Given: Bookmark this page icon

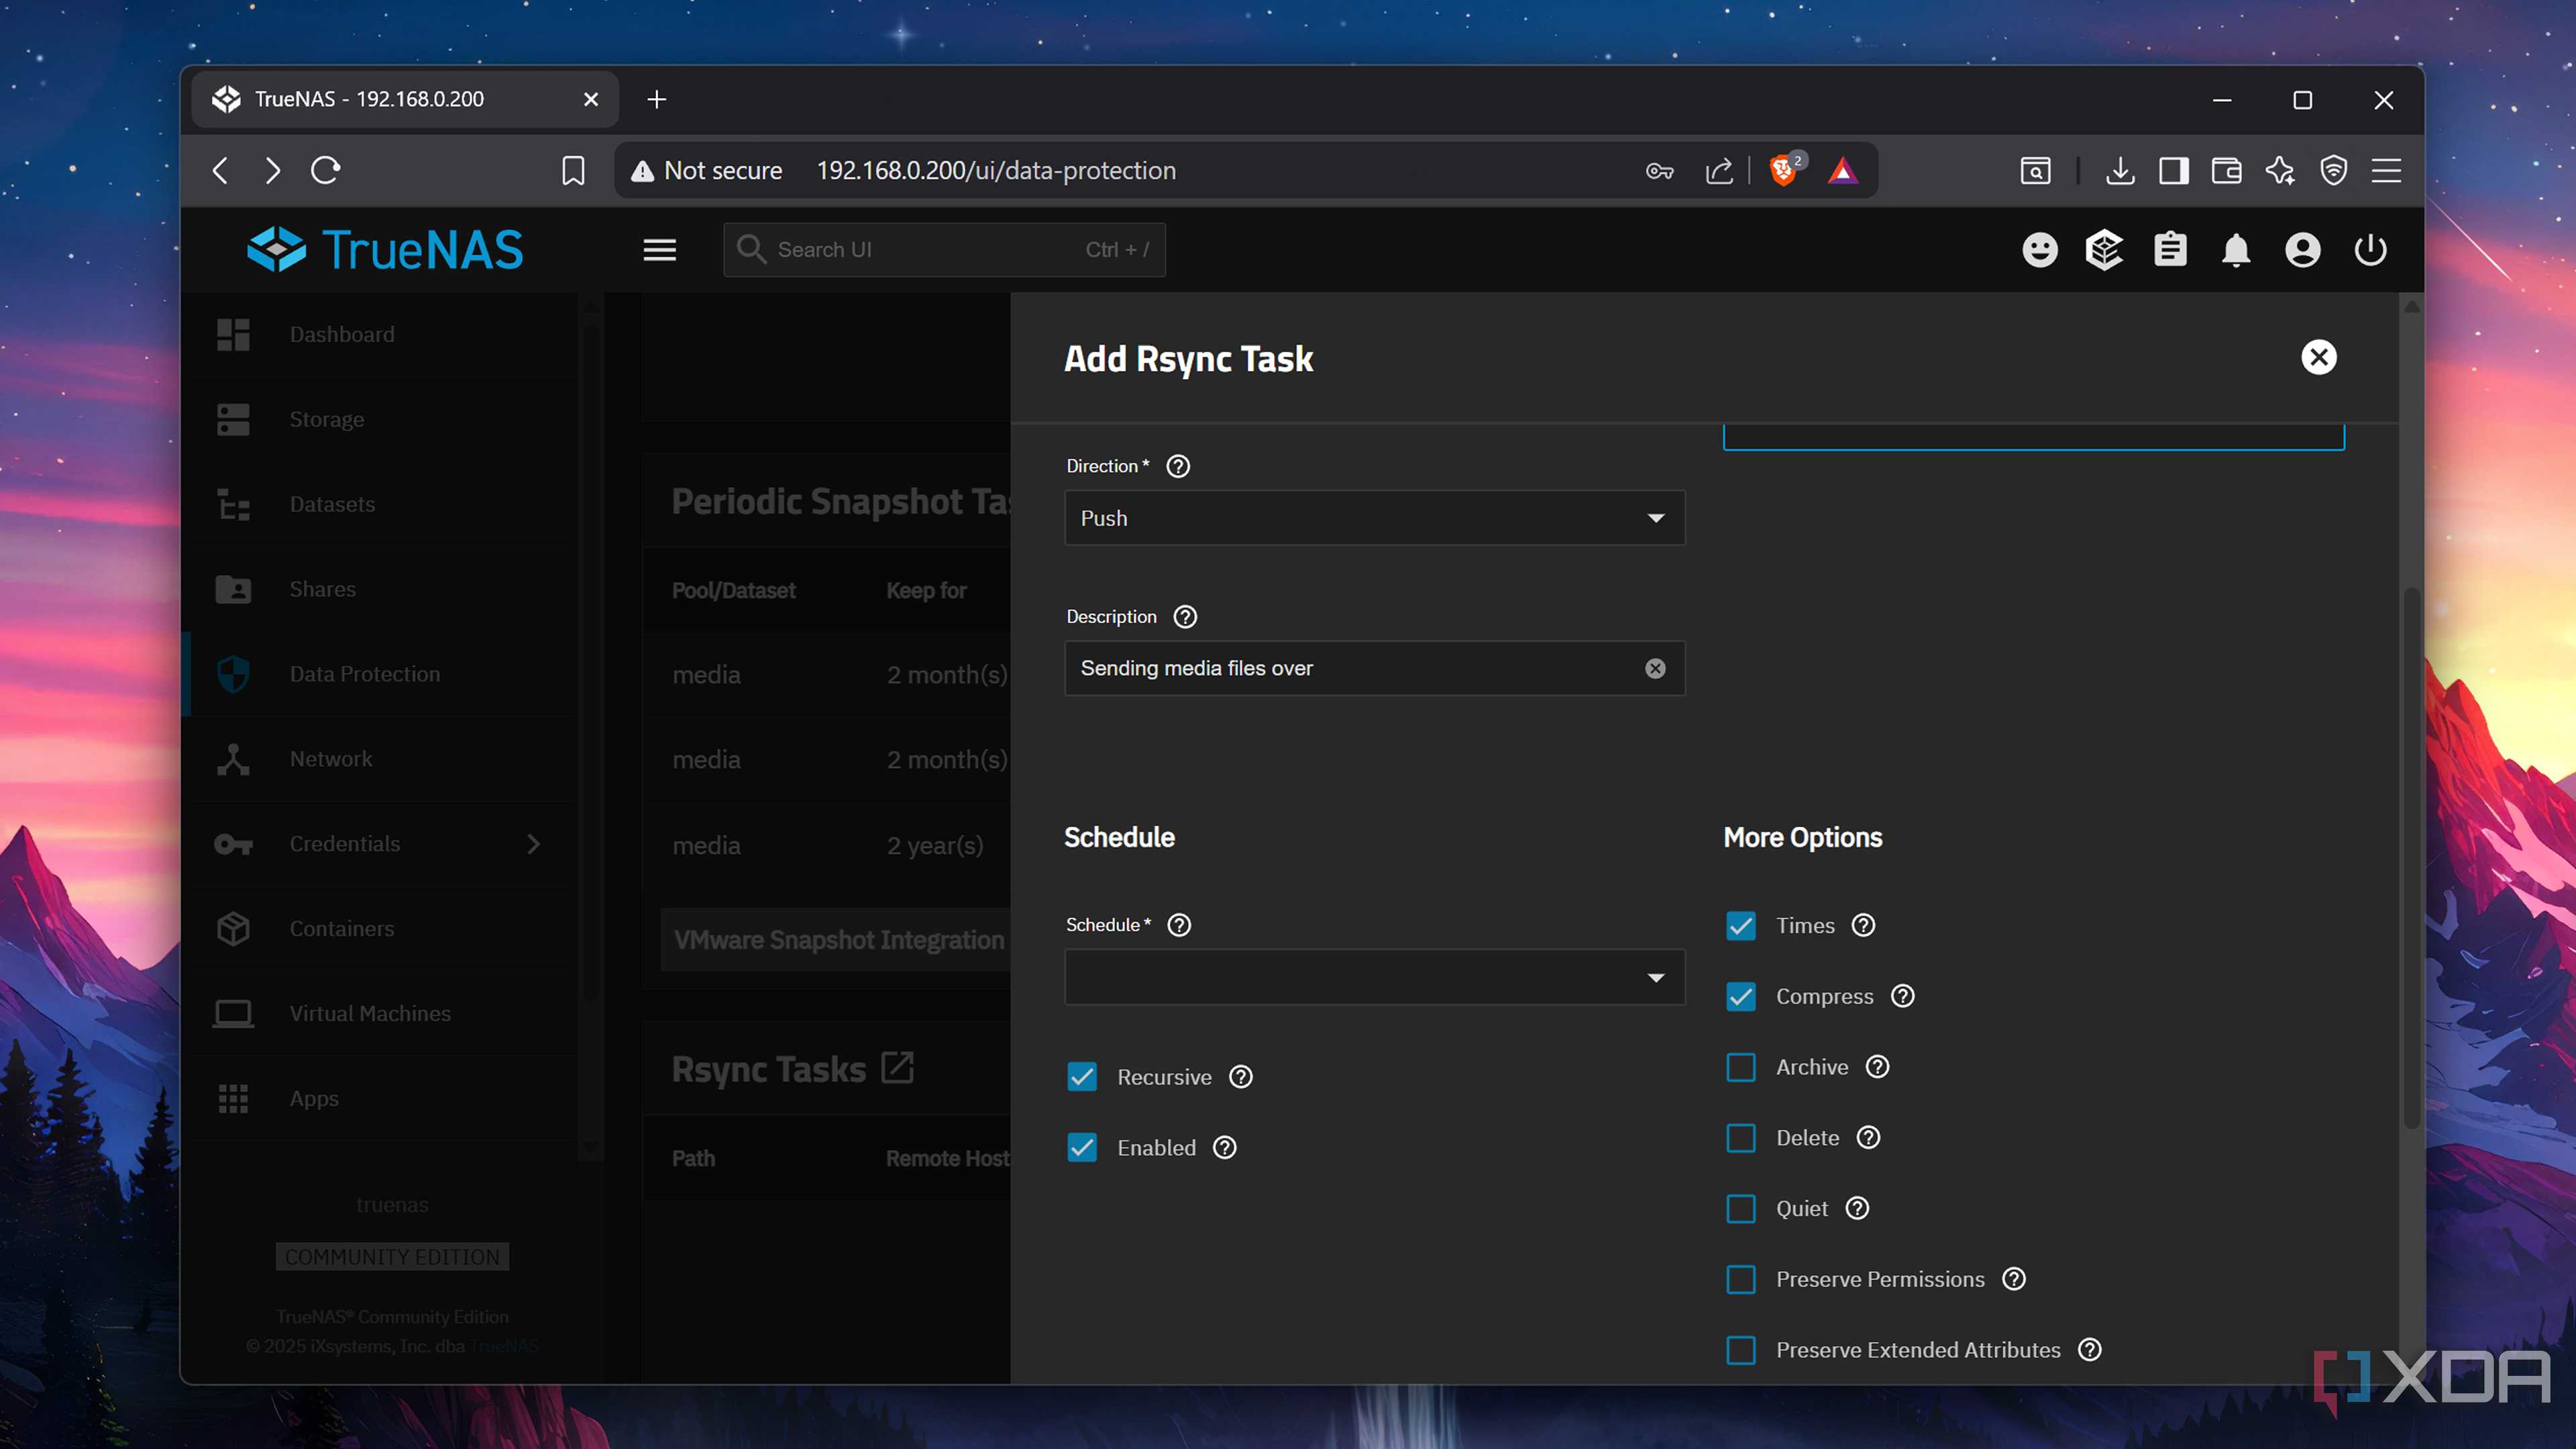Looking at the screenshot, I should 573,170.
